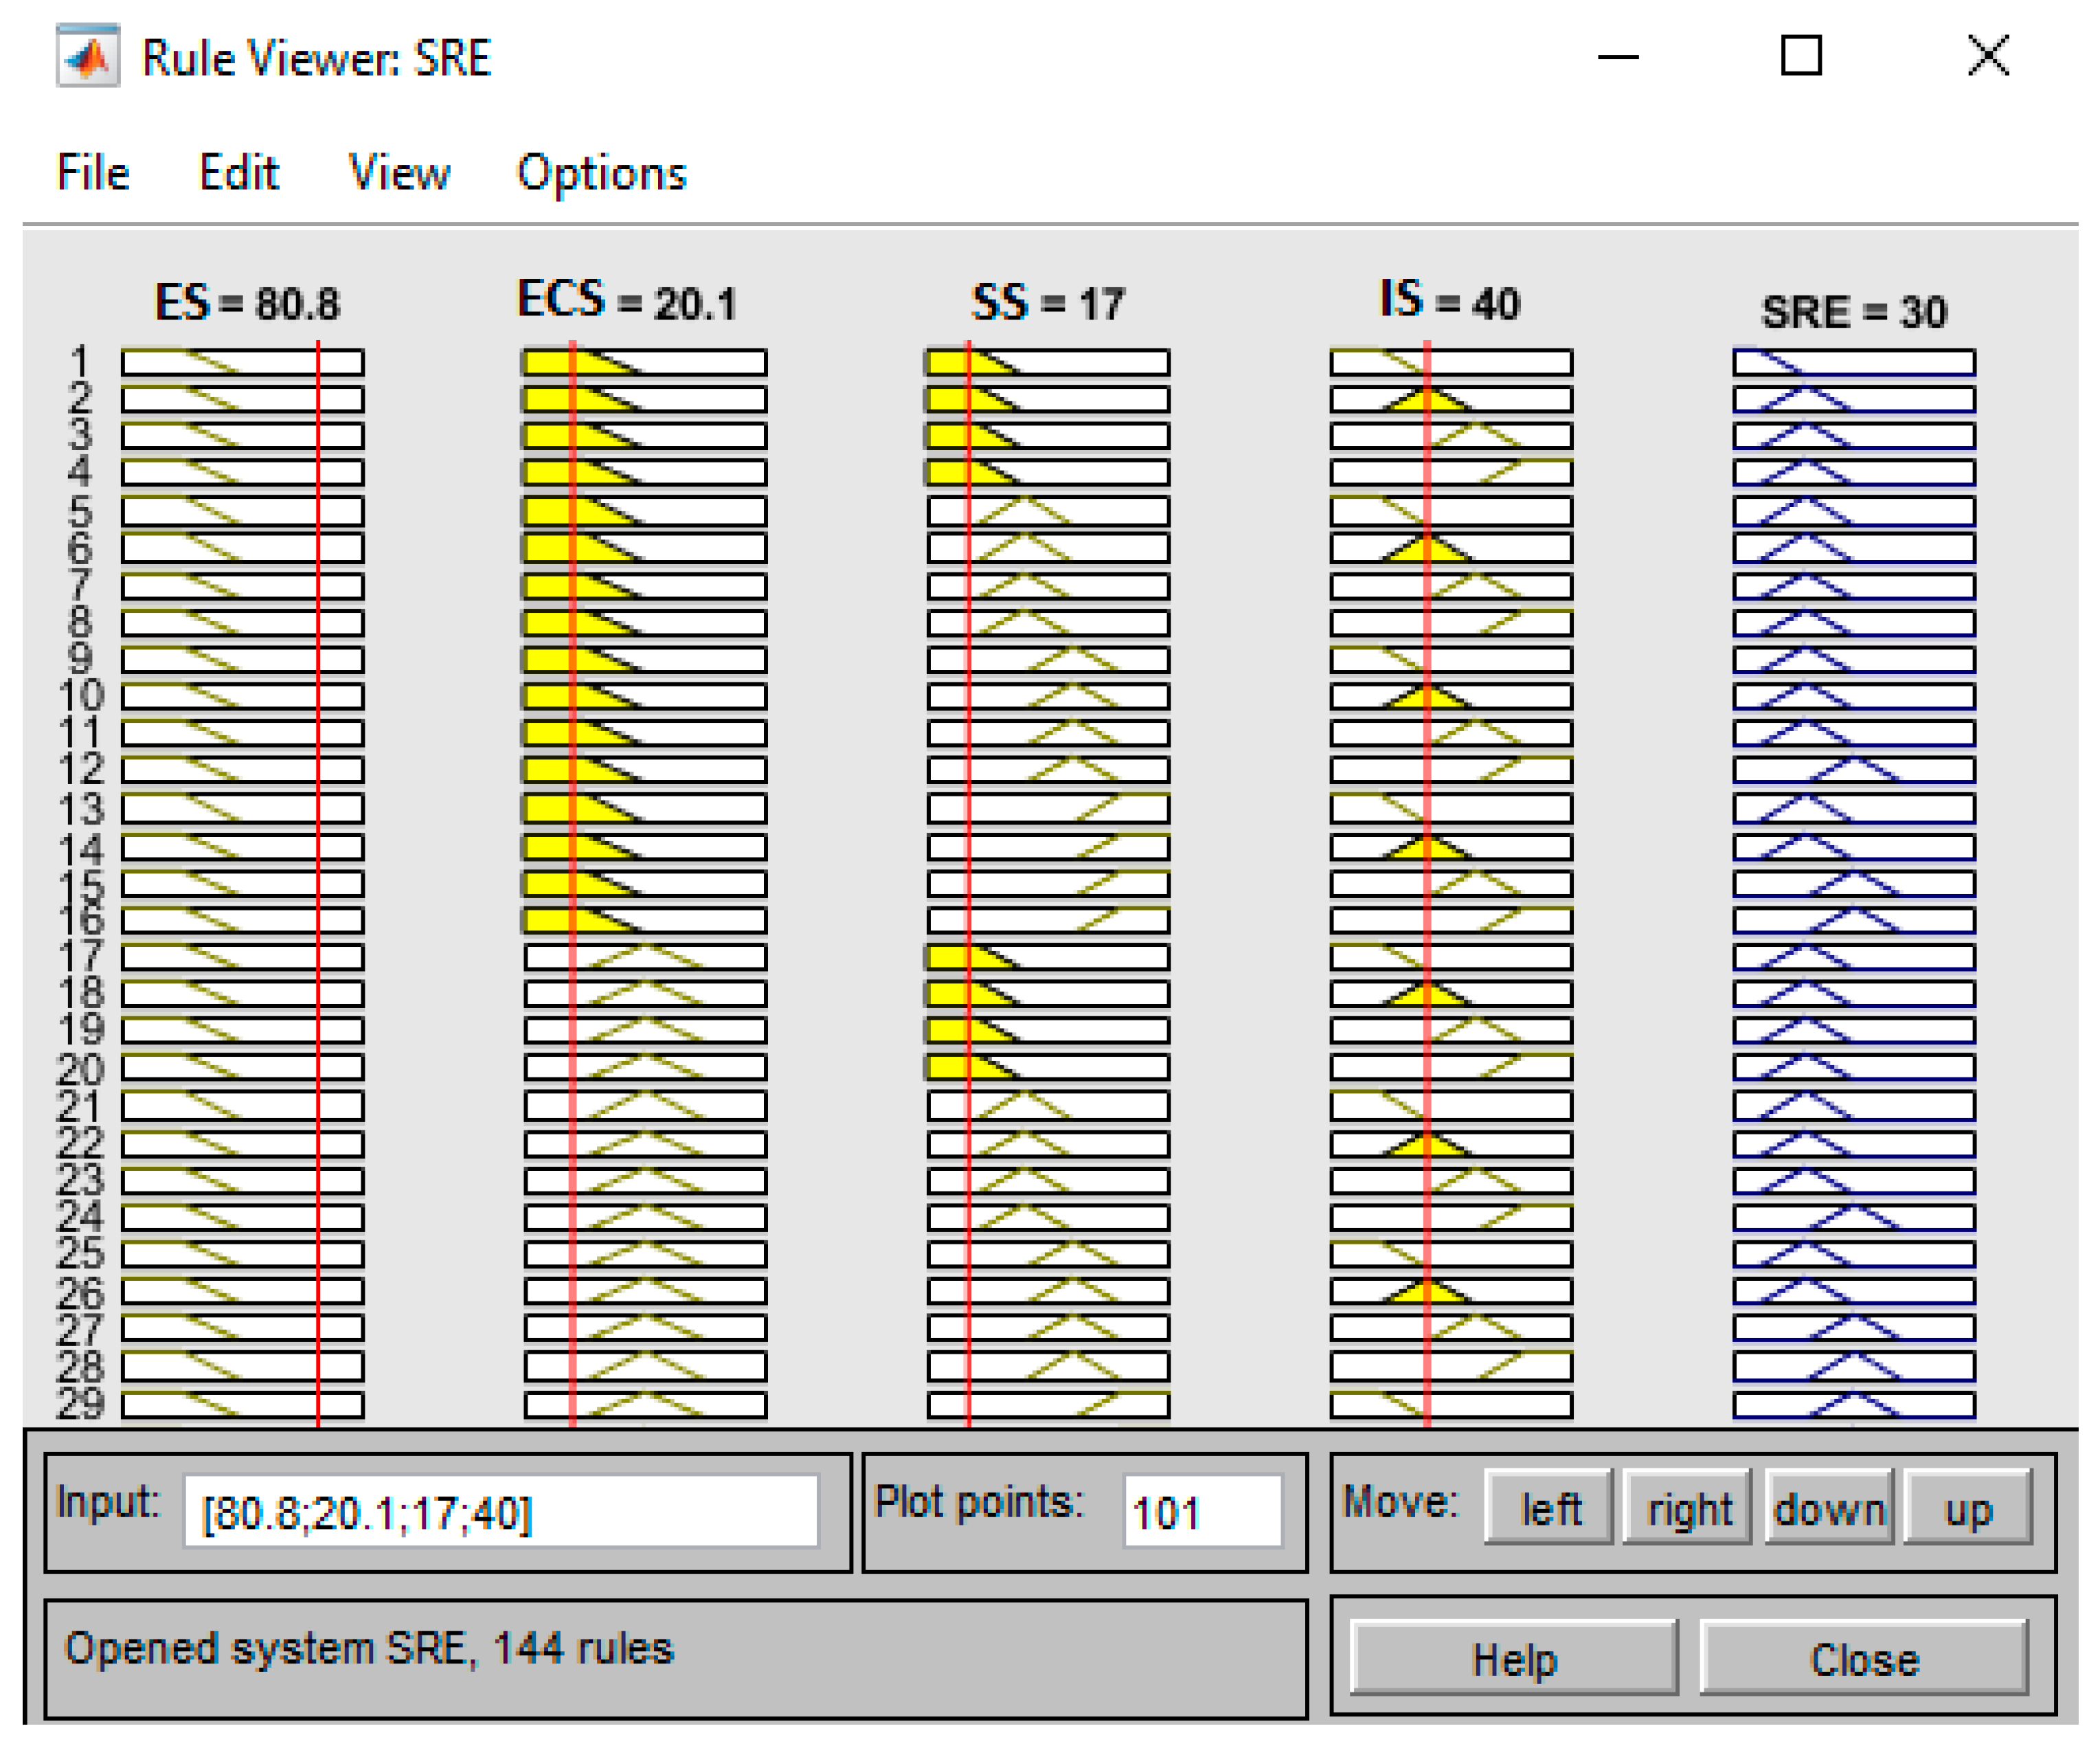The width and height of the screenshot is (2100, 1746).
Task: Select rule number 10 label
Action: (x=81, y=695)
